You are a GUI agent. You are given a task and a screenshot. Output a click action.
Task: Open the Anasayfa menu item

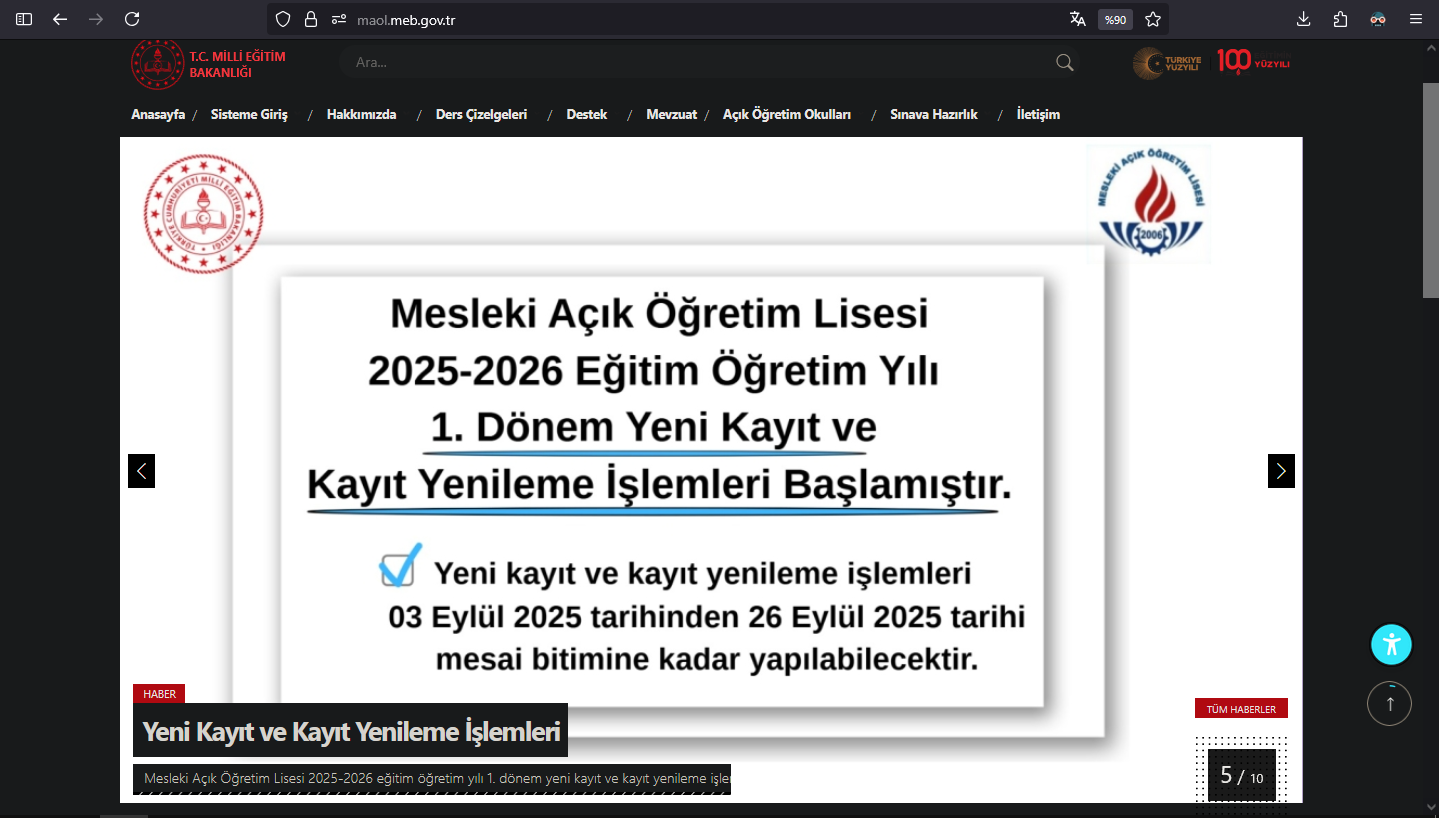[x=158, y=114]
